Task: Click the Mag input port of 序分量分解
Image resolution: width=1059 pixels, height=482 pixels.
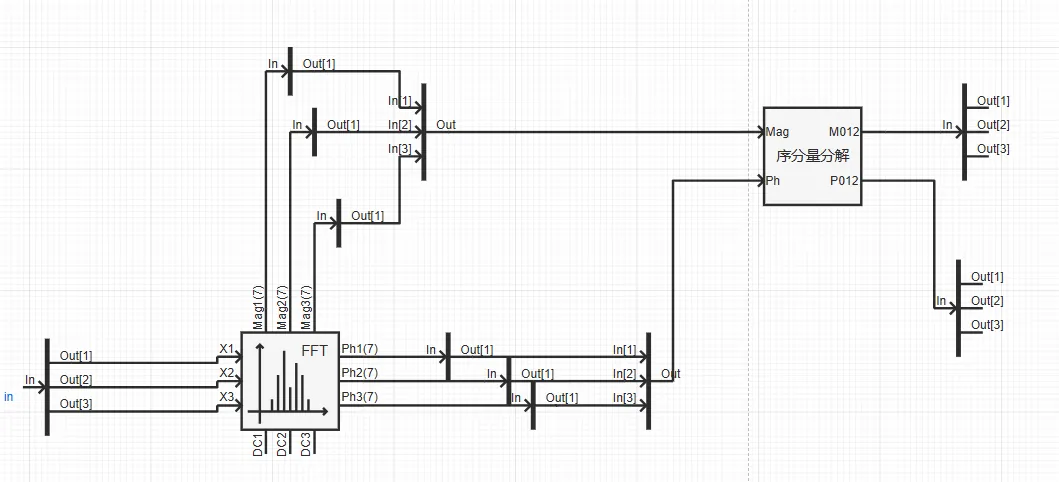Action: coord(778,131)
